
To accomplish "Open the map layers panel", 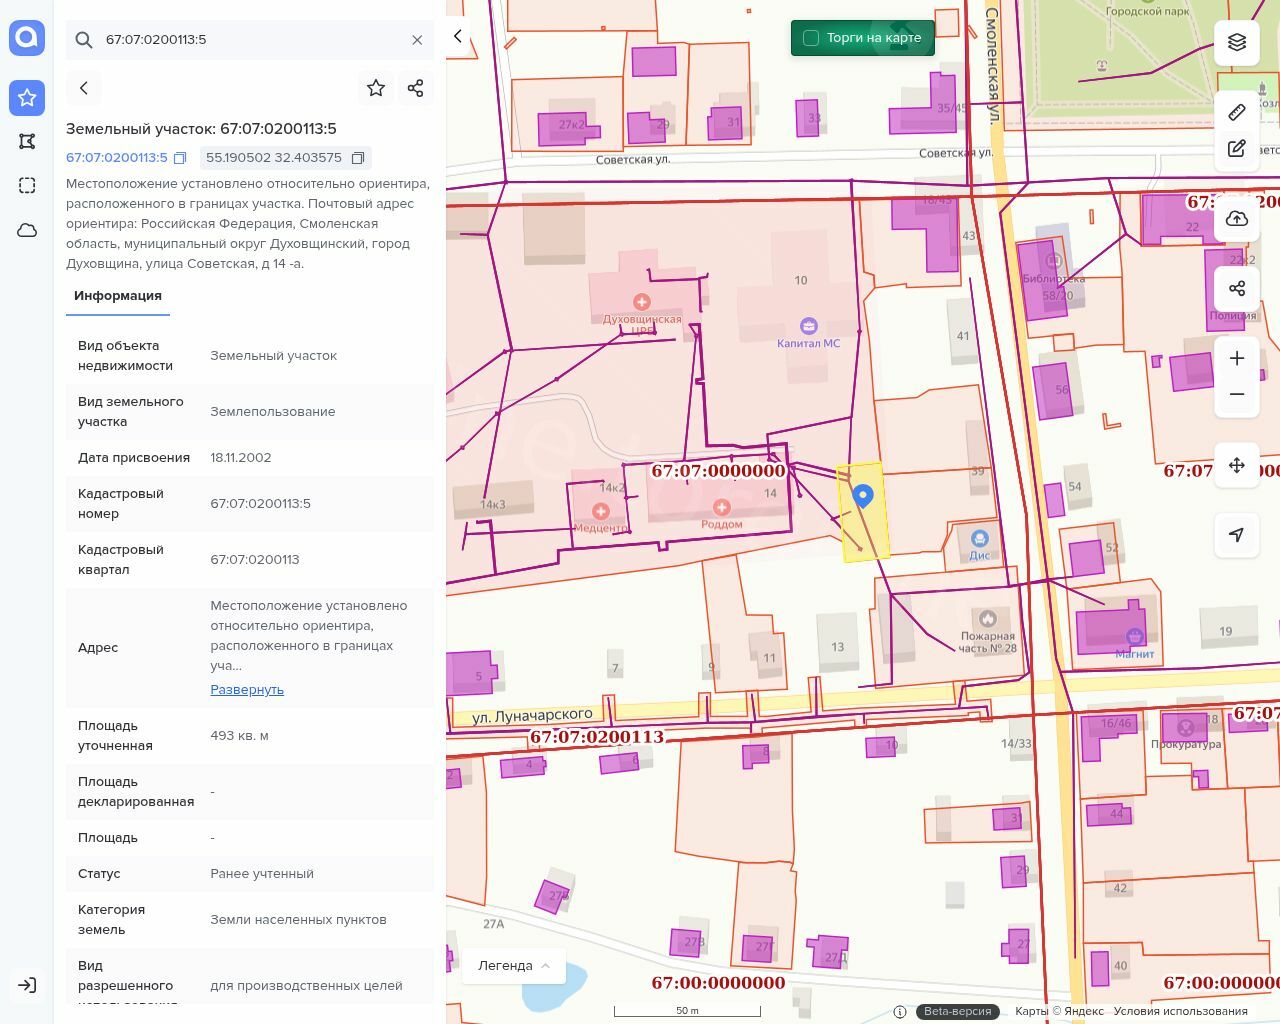I will tap(1237, 42).
